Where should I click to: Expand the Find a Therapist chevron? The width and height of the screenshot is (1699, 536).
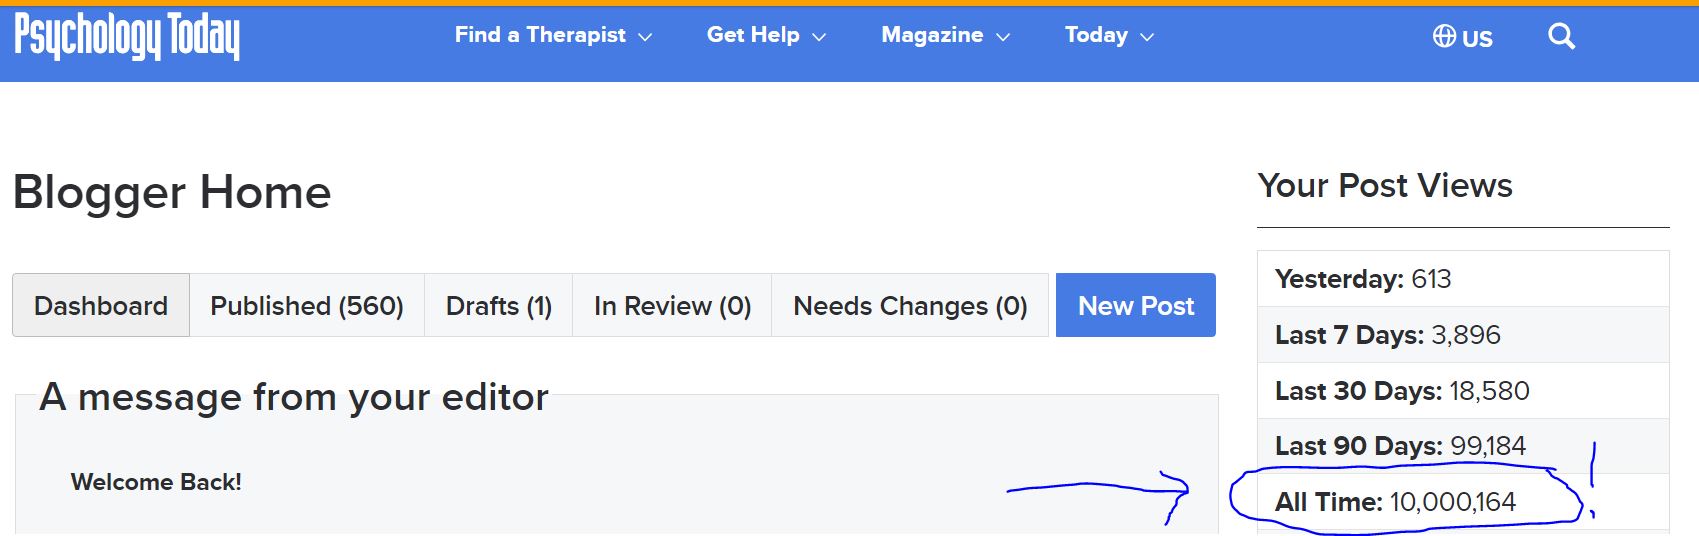[x=645, y=37]
